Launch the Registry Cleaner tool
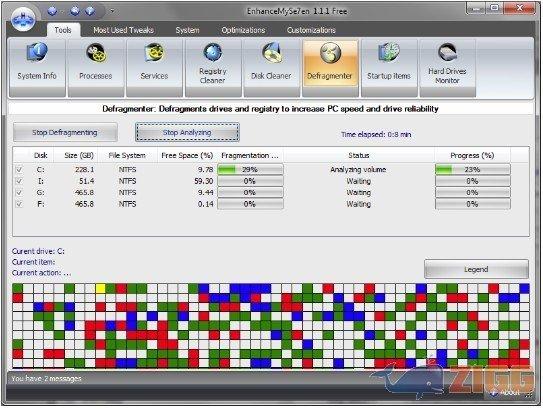Screen dimensions: 543x409 213,68
